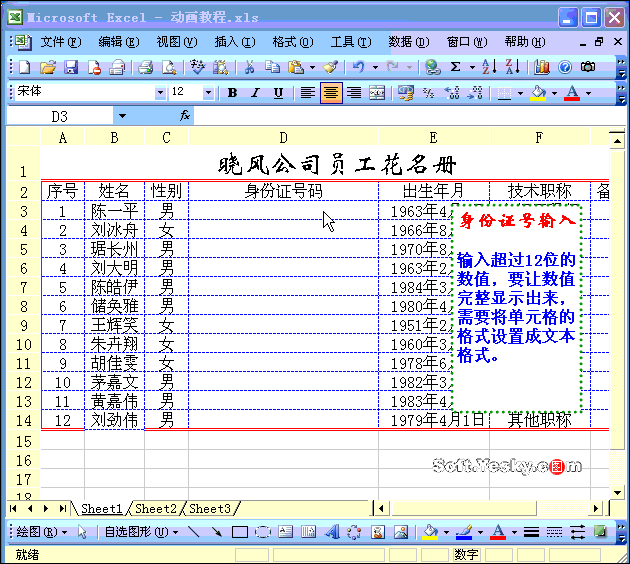Paste with the clipboard icon
Screen dimensions: 630x564
(296, 67)
